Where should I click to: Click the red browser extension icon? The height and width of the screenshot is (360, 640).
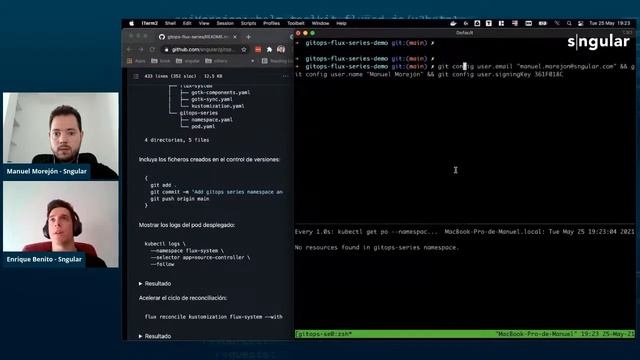click(258, 49)
